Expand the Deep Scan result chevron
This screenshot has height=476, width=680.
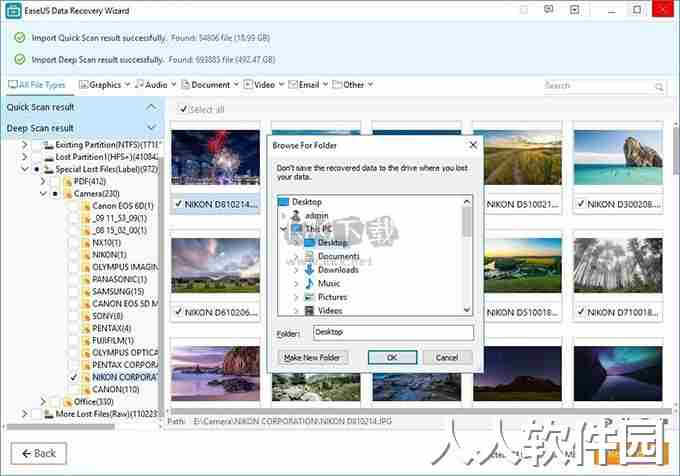[151, 127]
